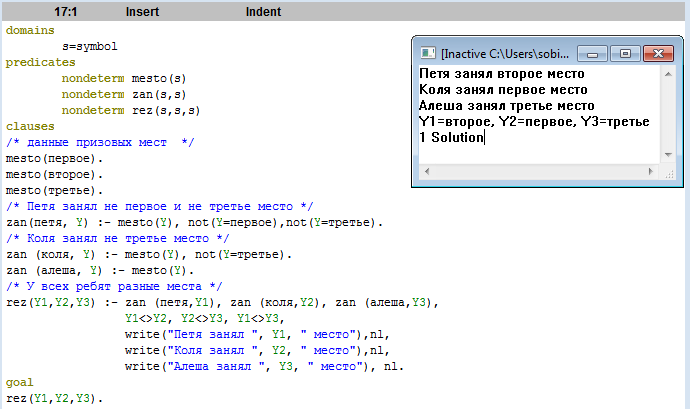Image resolution: width=690 pixels, height=409 pixels.
Task: Click the 's=symbol' declaration line
Action: click(89, 47)
